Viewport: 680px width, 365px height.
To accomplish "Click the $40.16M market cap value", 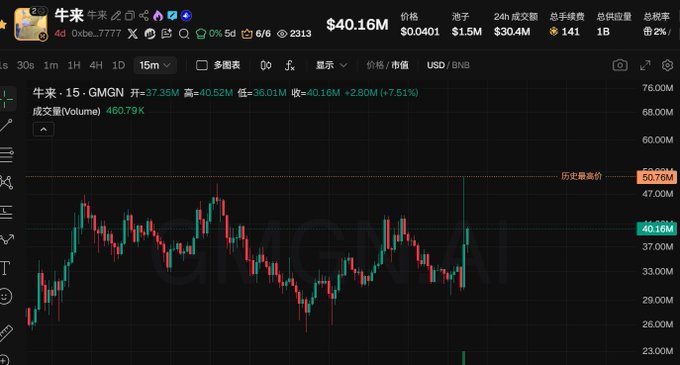I will click(x=357, y=25).
